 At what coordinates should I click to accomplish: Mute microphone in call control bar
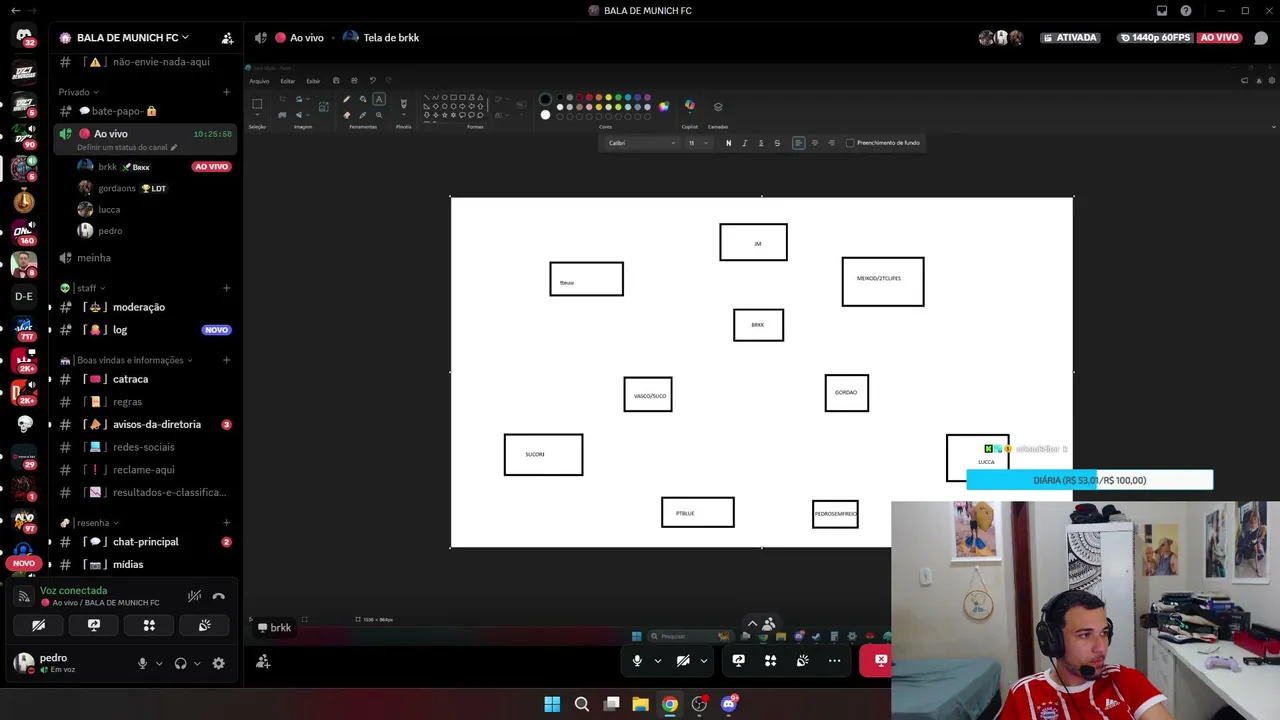point(637,660)
